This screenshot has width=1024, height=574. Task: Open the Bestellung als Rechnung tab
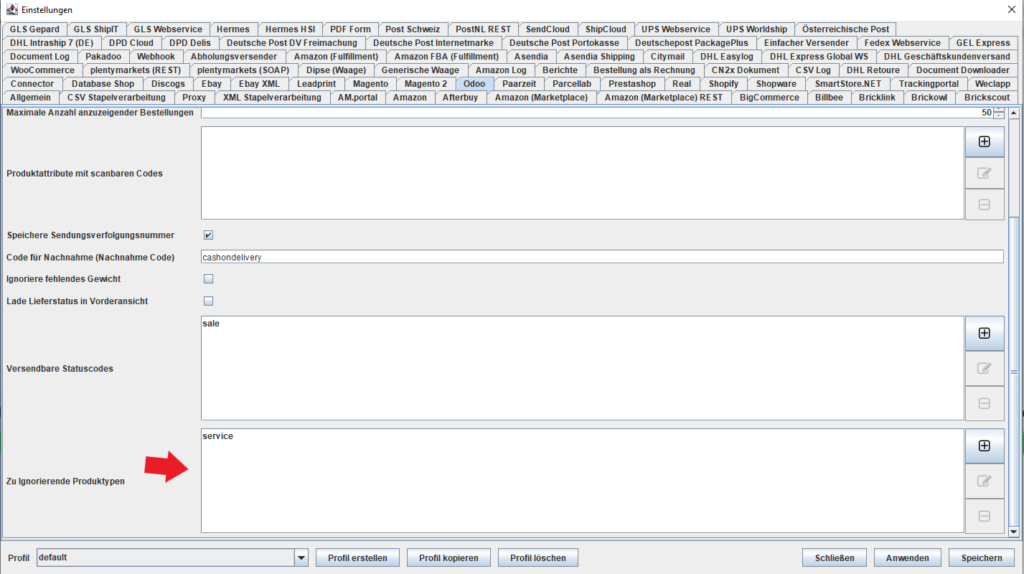[x=644, y=70]
